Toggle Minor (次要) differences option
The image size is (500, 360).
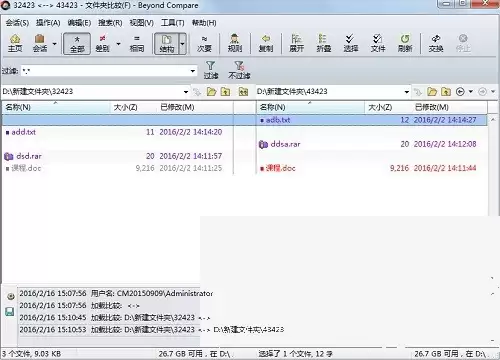tap(204, 43)
